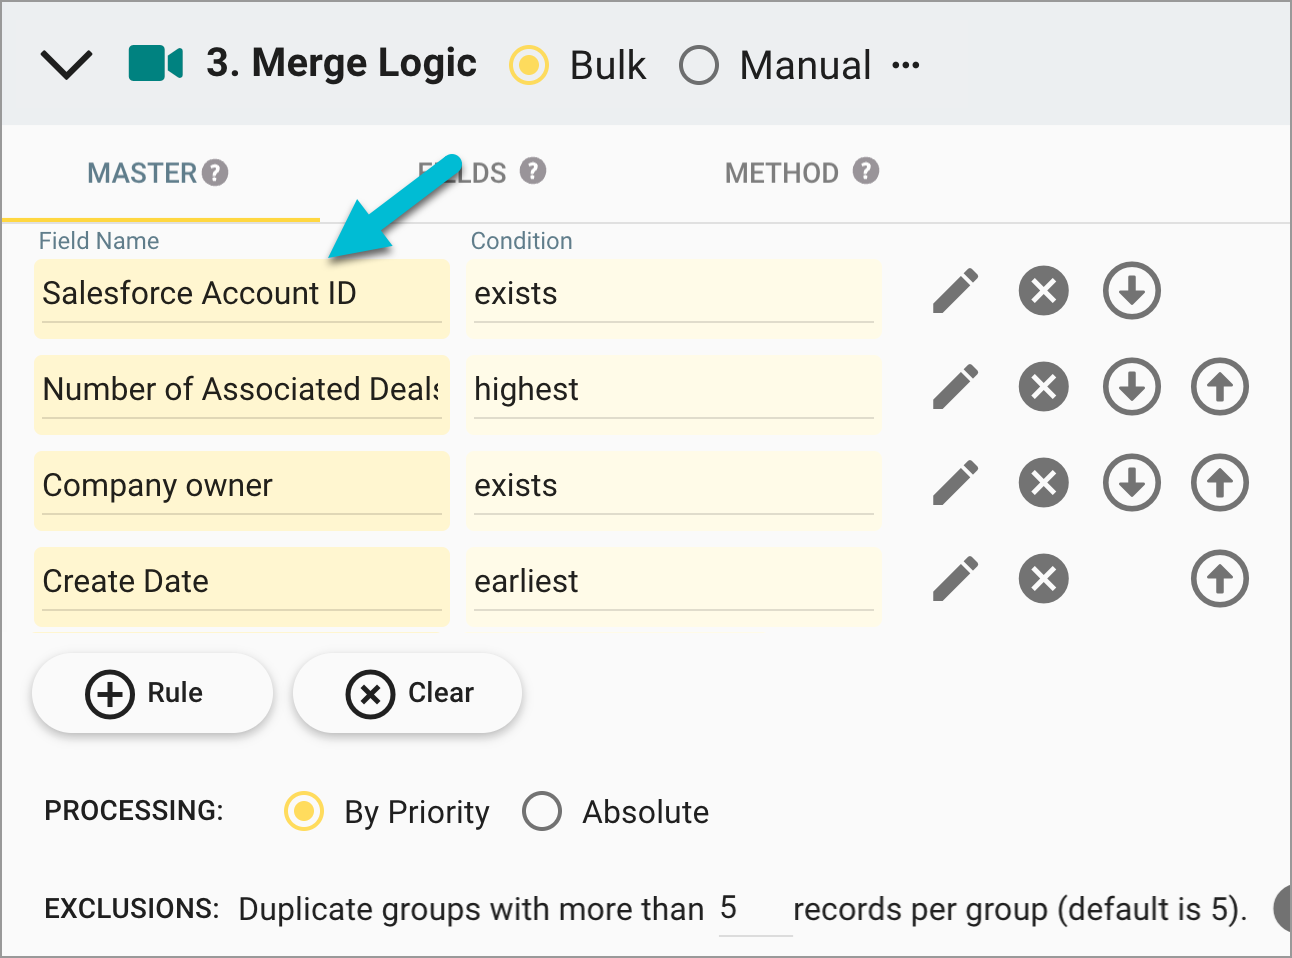
Task: Delete the Company owner rule via X icon
Action: [x=1043, y=483]
